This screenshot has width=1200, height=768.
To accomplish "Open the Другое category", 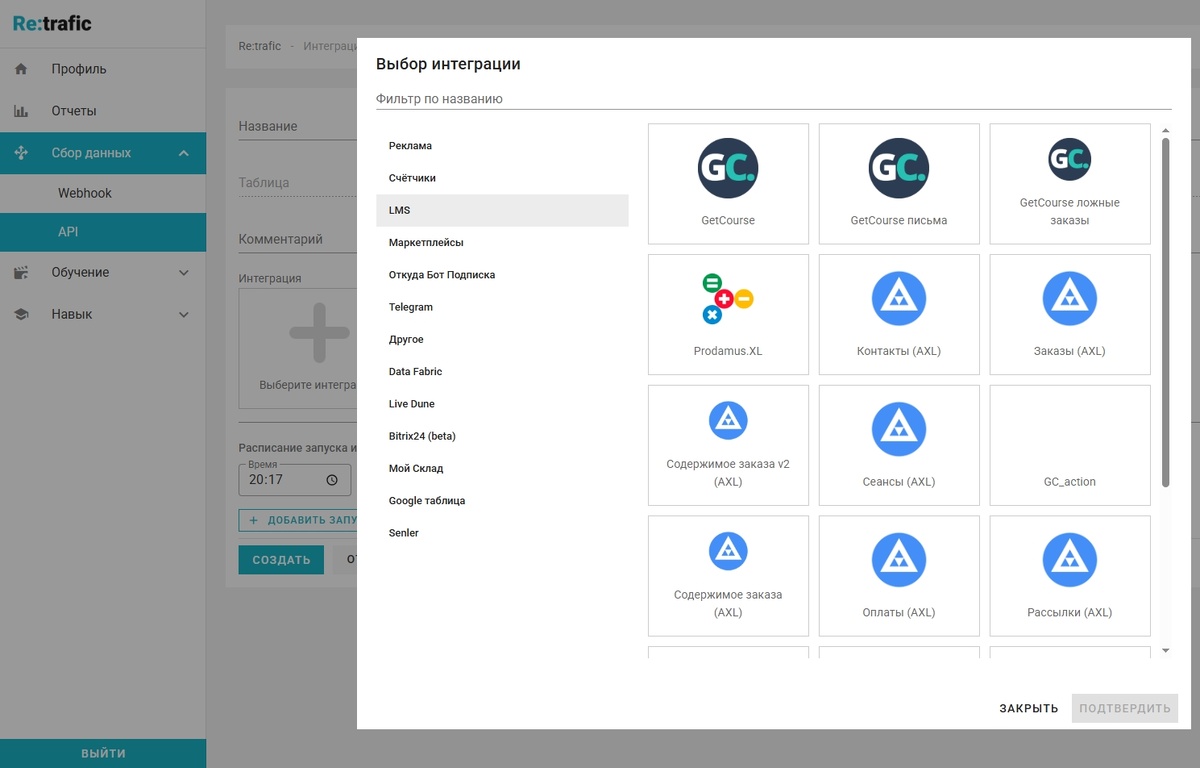I will pos(502,339).
